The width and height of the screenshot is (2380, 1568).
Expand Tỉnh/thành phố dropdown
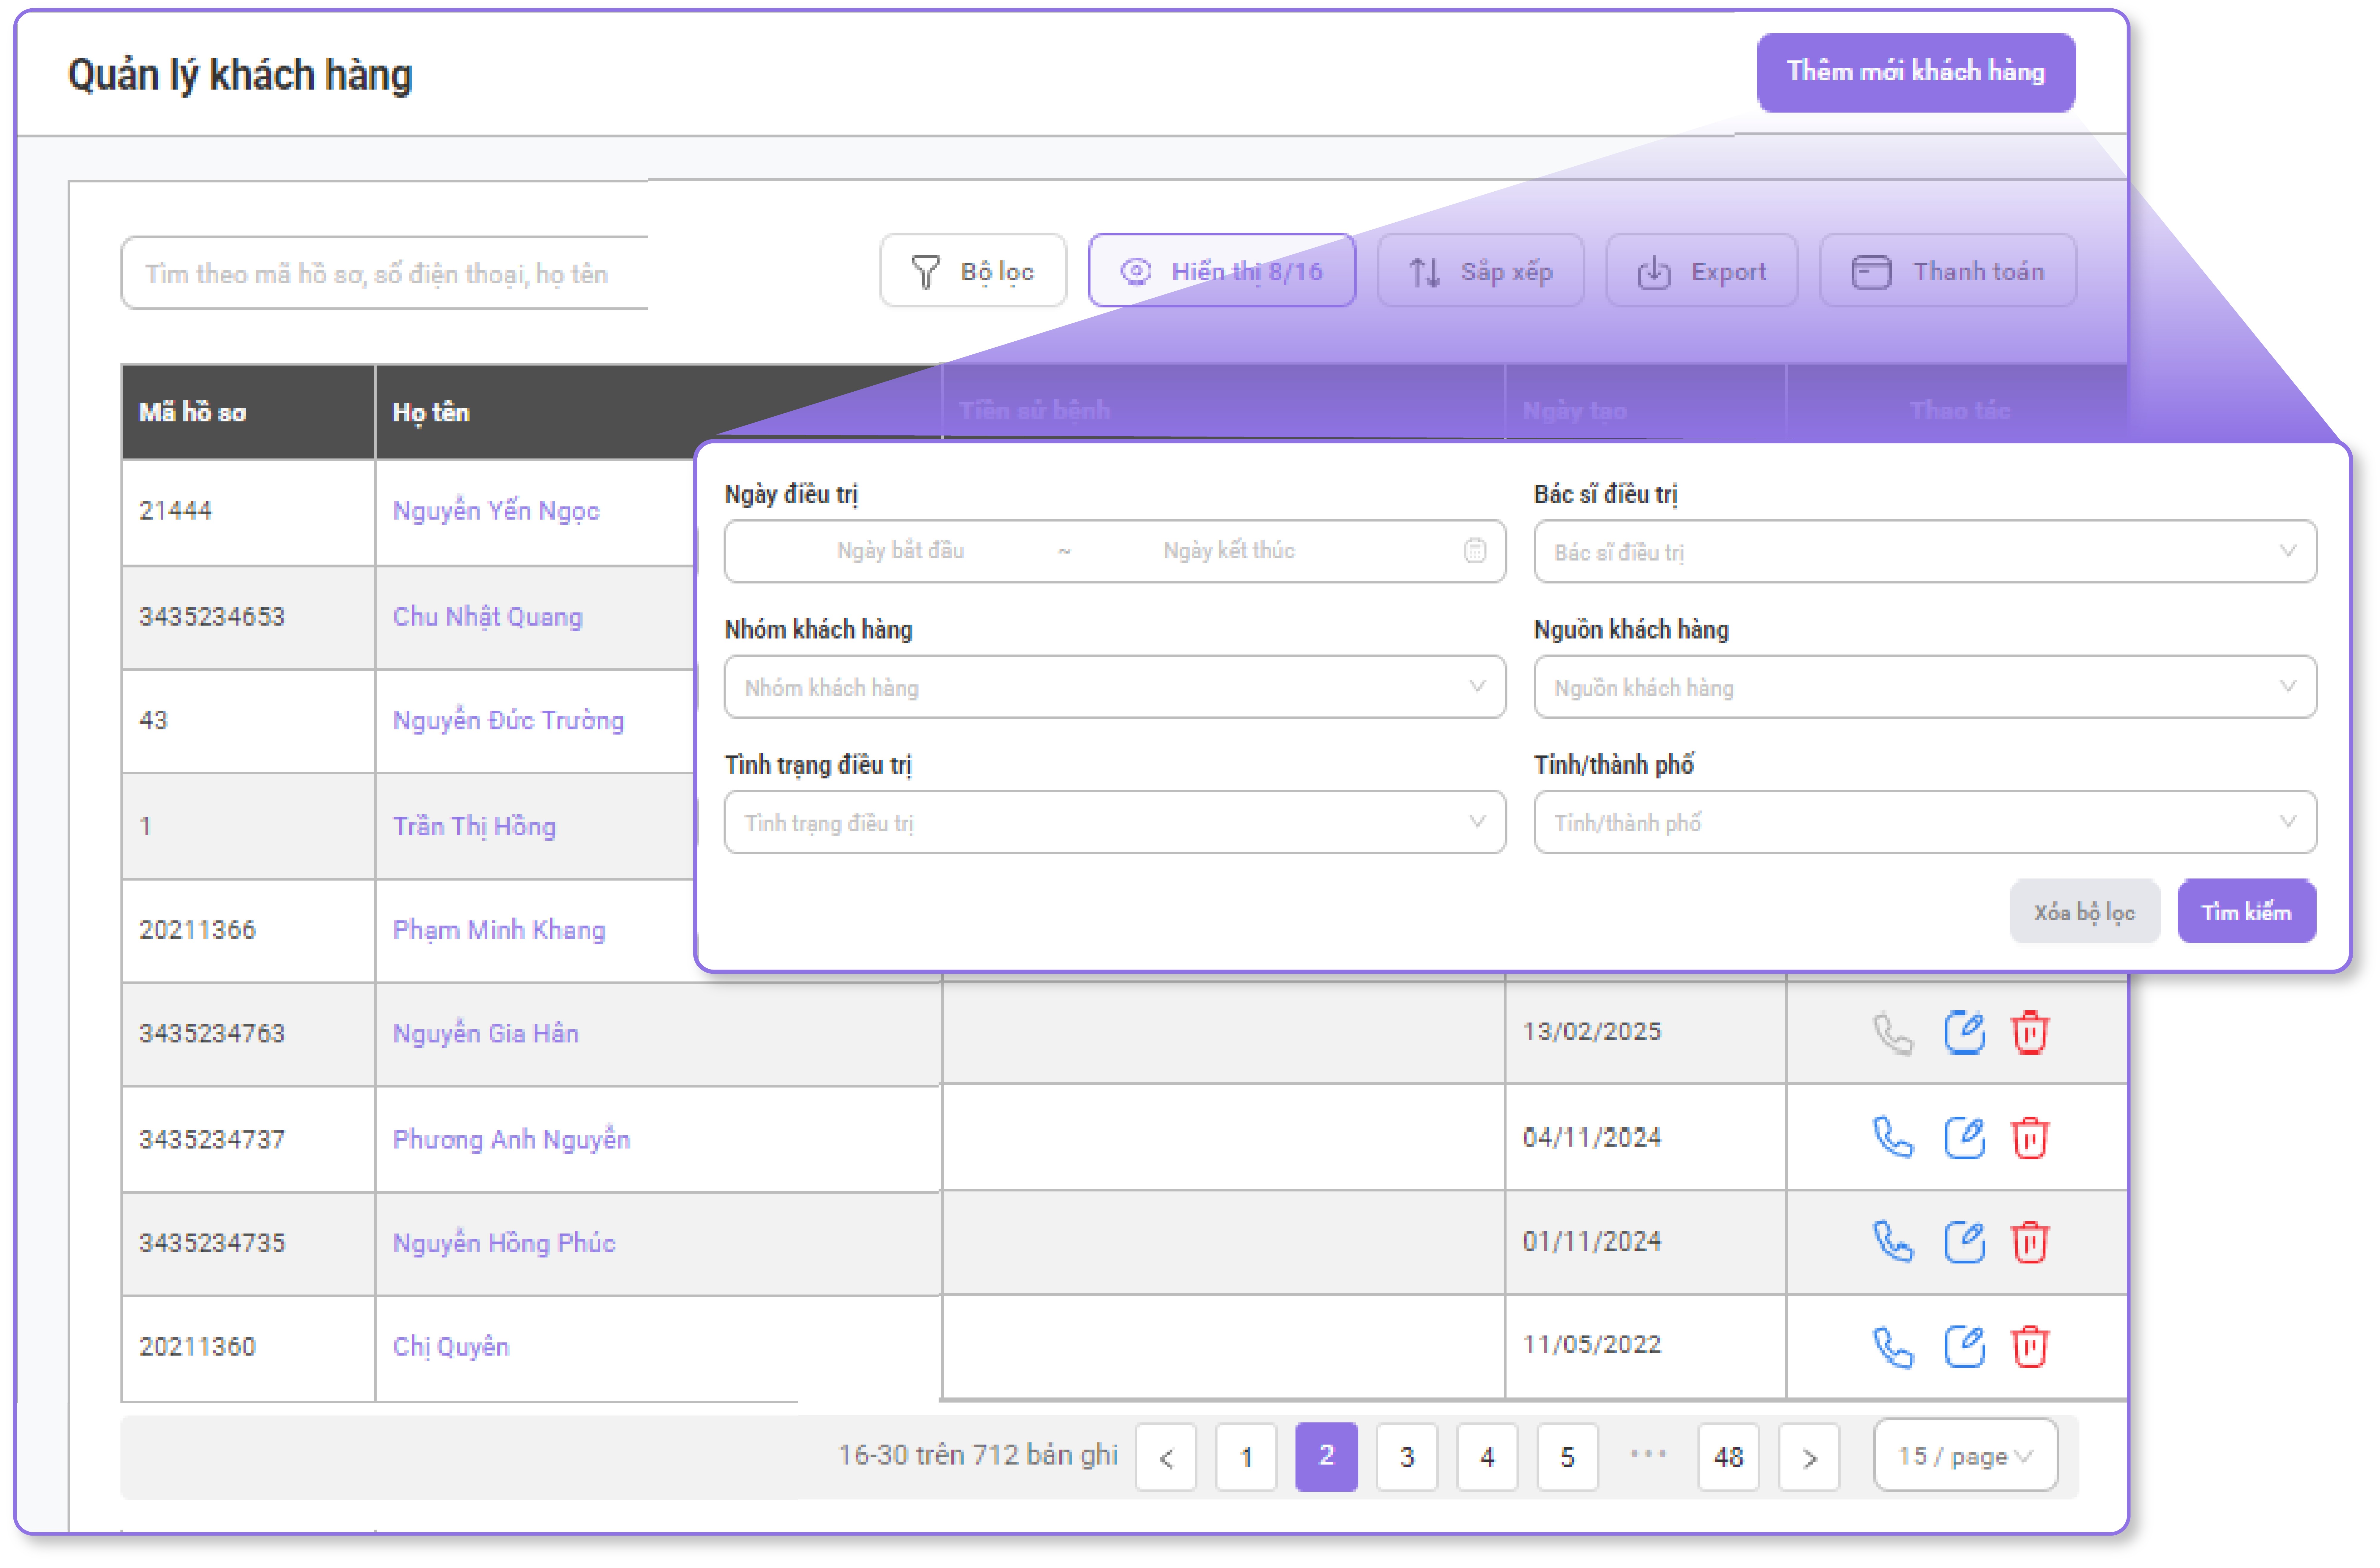click(1925, 822)
